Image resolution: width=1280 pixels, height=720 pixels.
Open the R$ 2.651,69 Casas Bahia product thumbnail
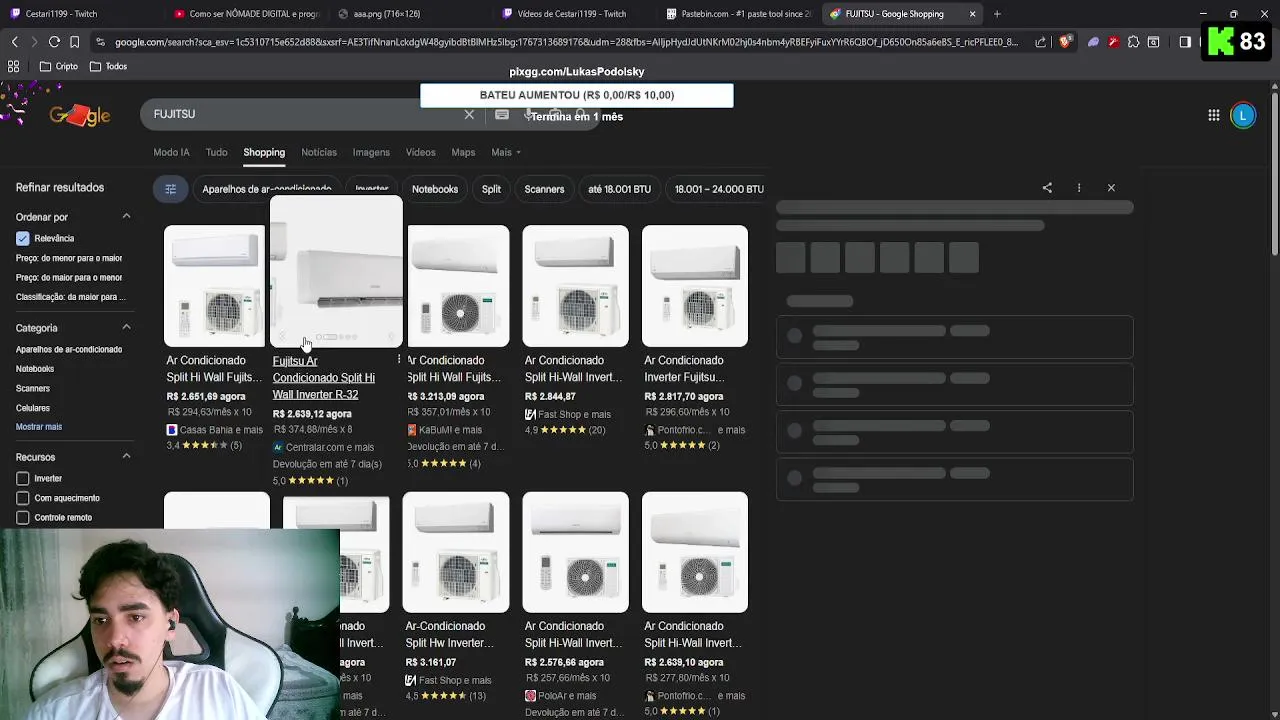coord(215,286)
